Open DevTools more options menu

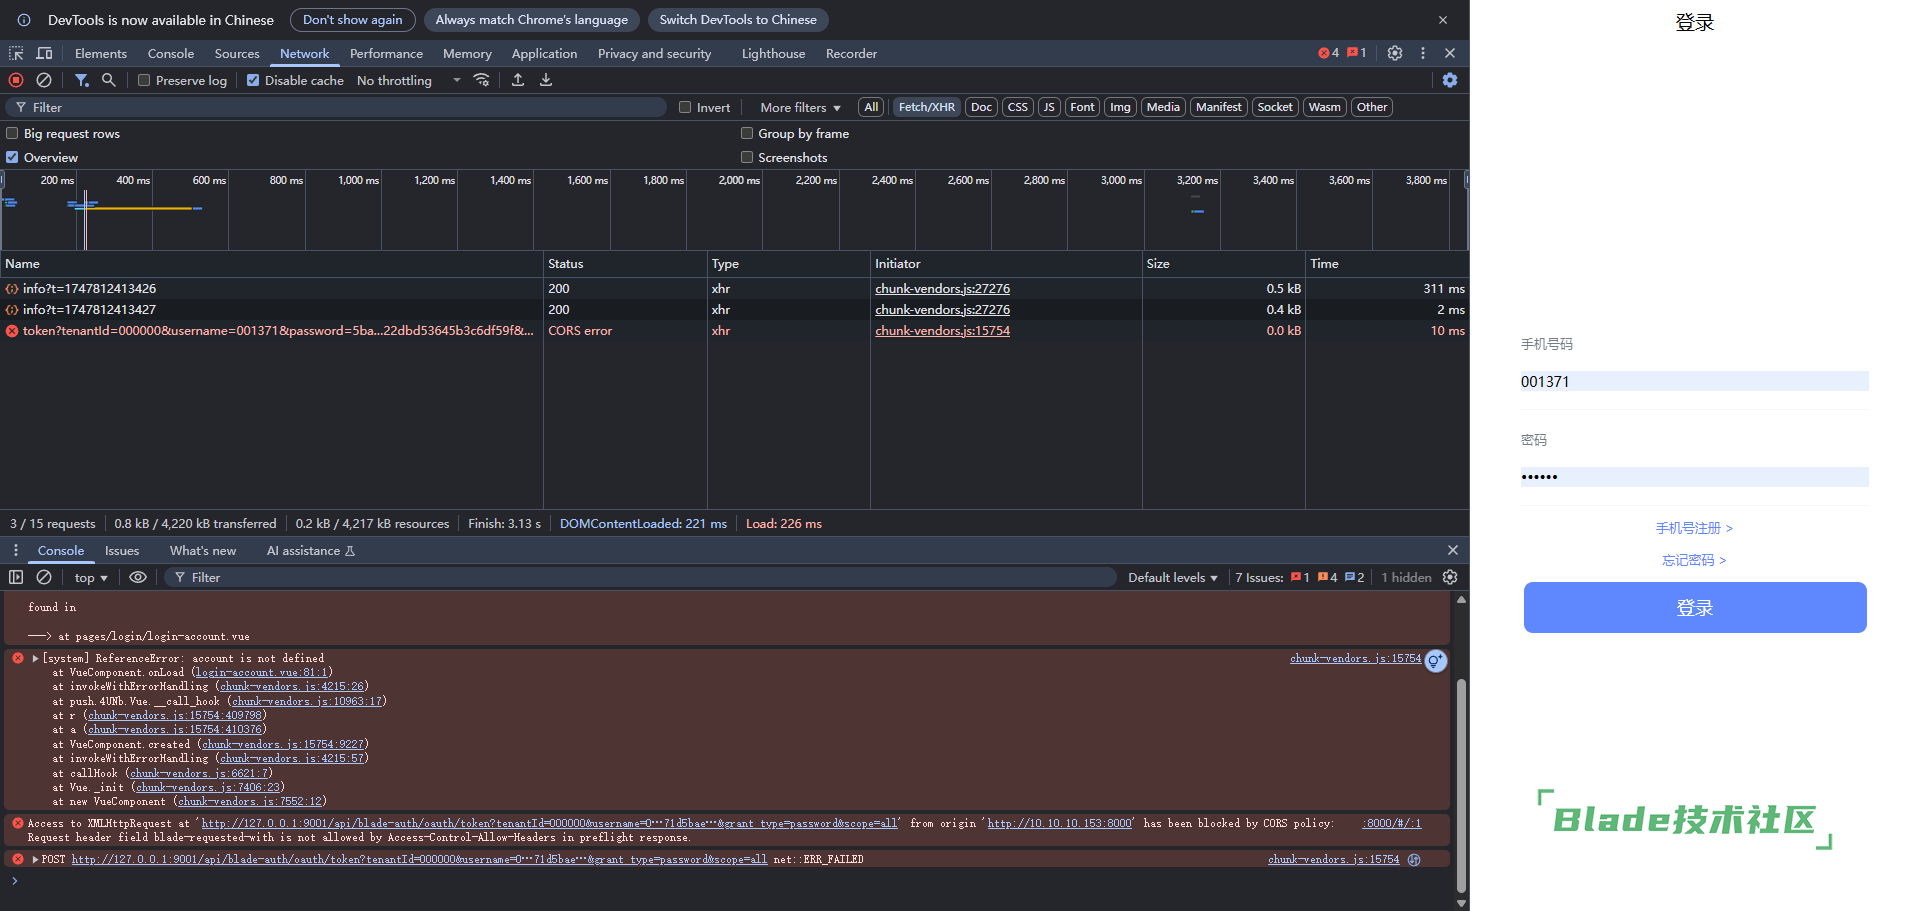pyautogui.click(x=1423, y=53)
